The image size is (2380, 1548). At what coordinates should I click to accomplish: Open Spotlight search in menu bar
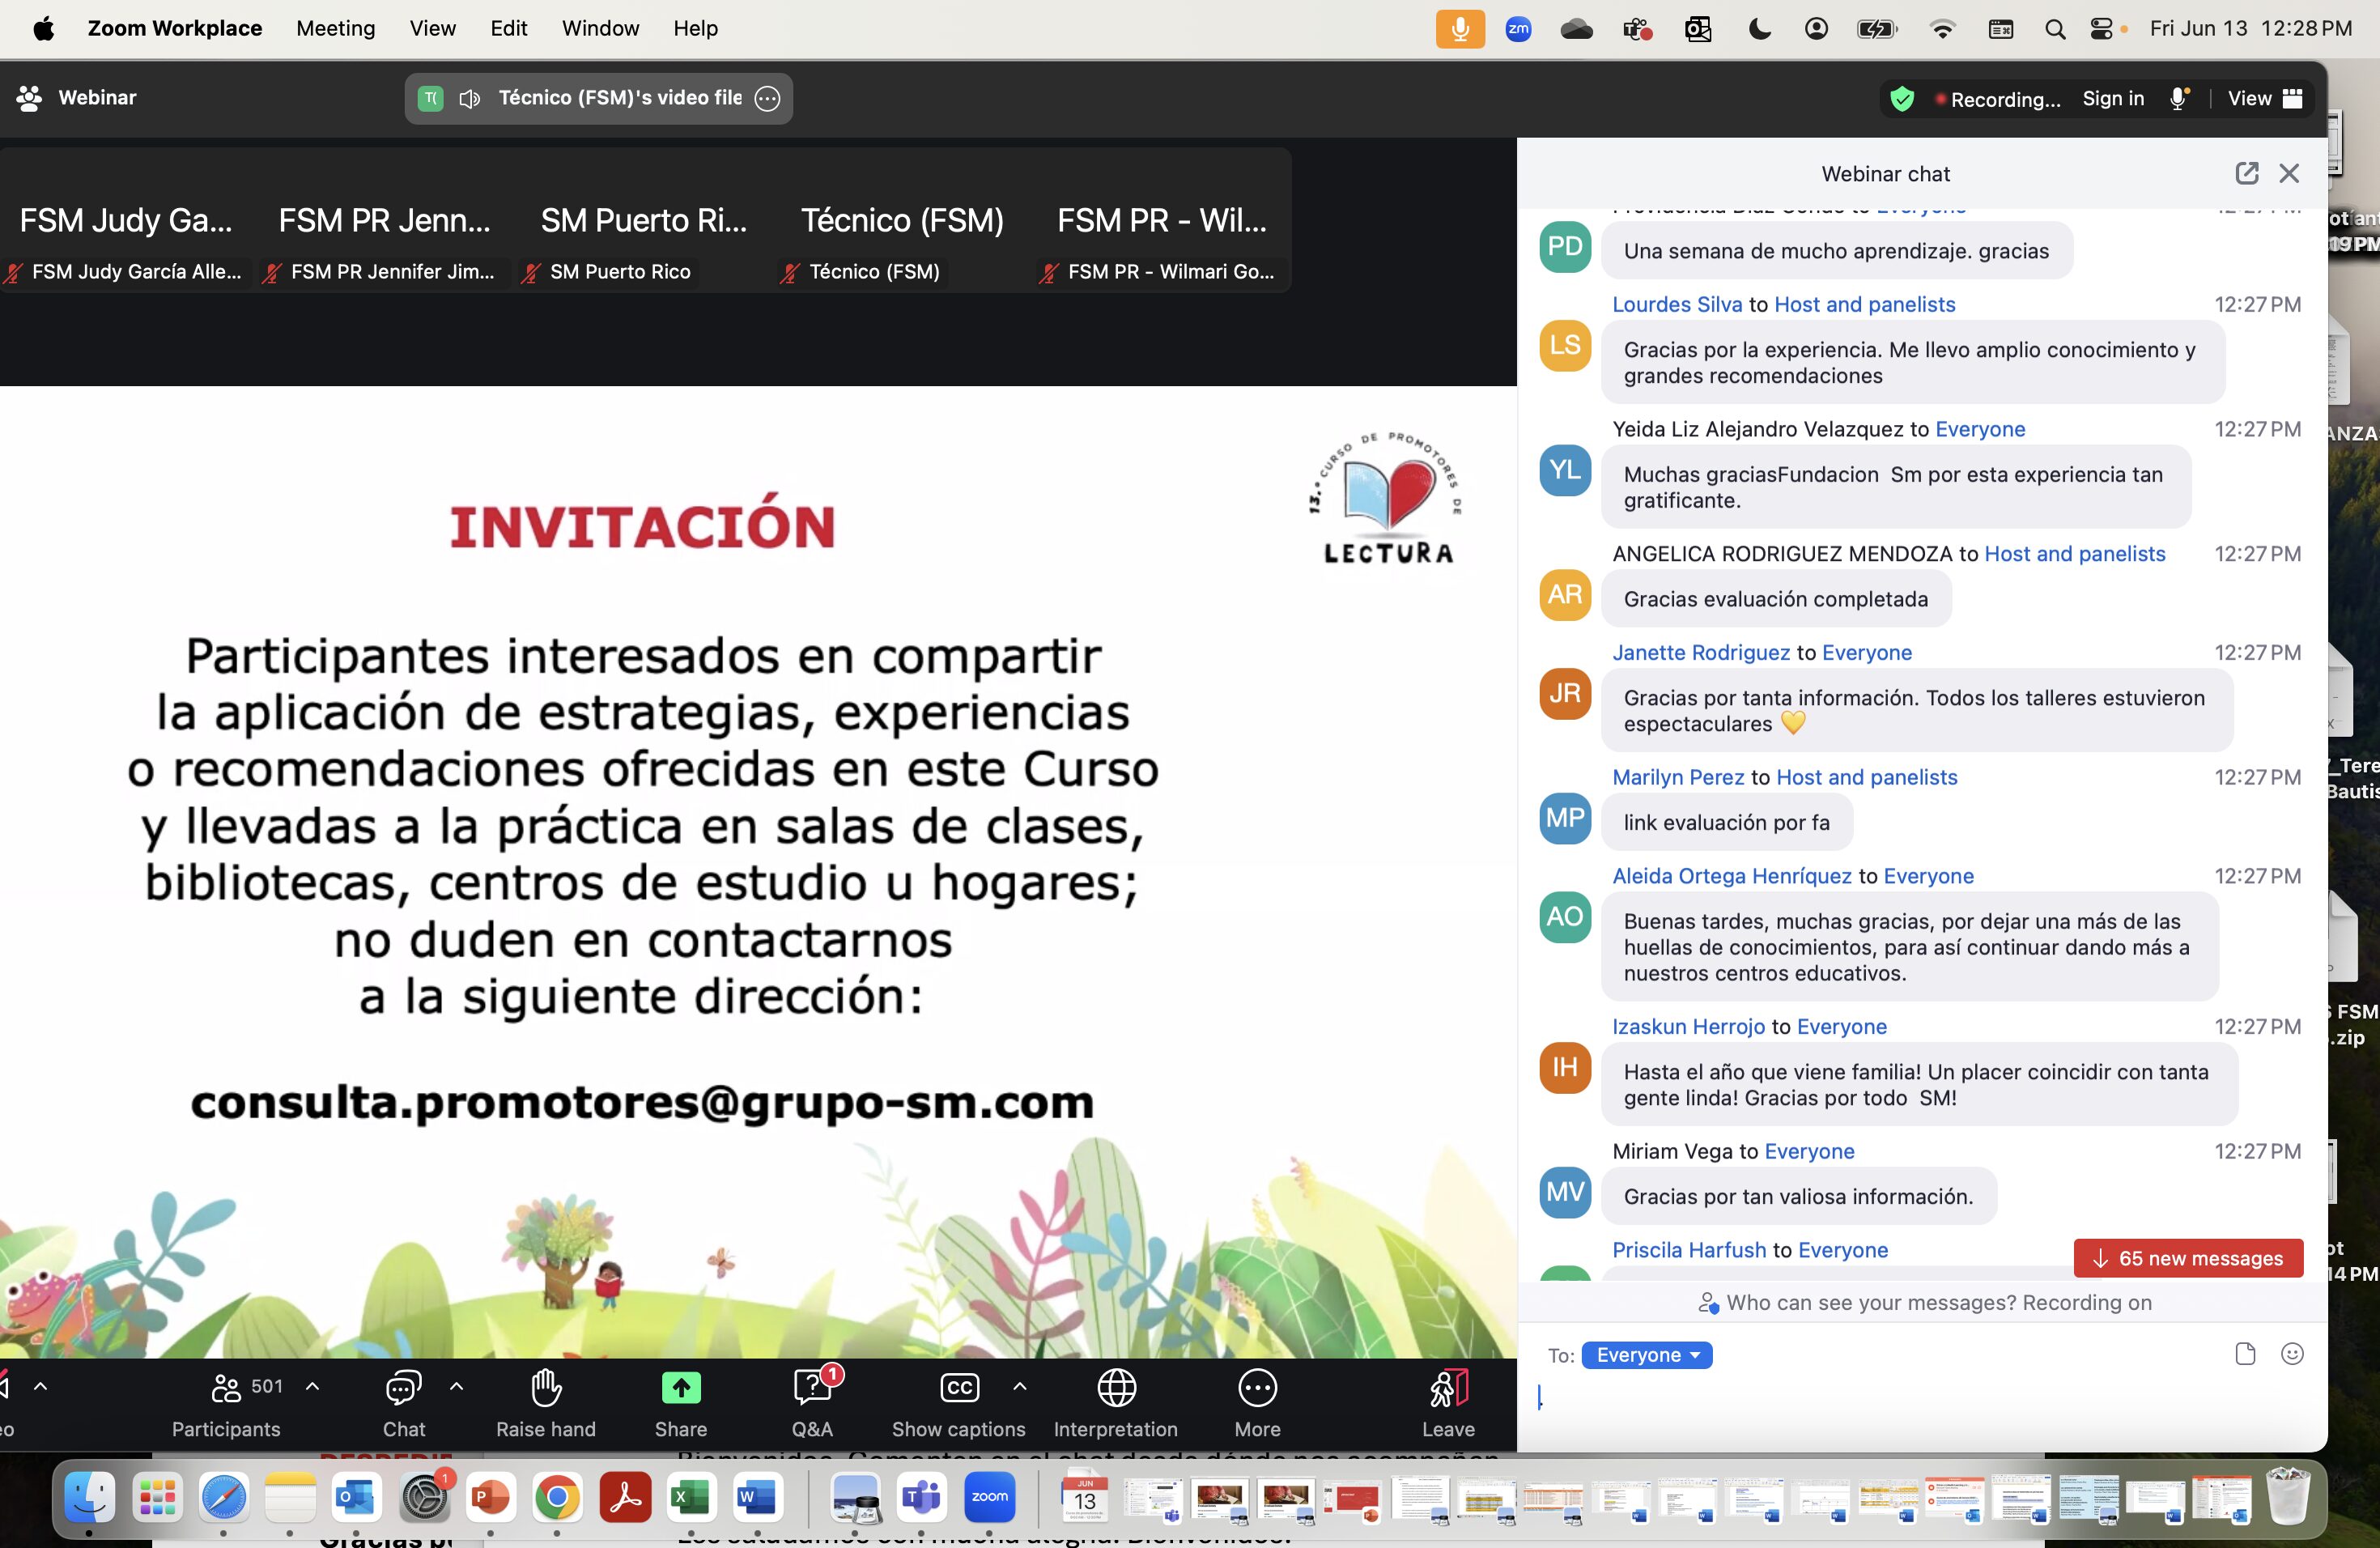(2055, 29)
